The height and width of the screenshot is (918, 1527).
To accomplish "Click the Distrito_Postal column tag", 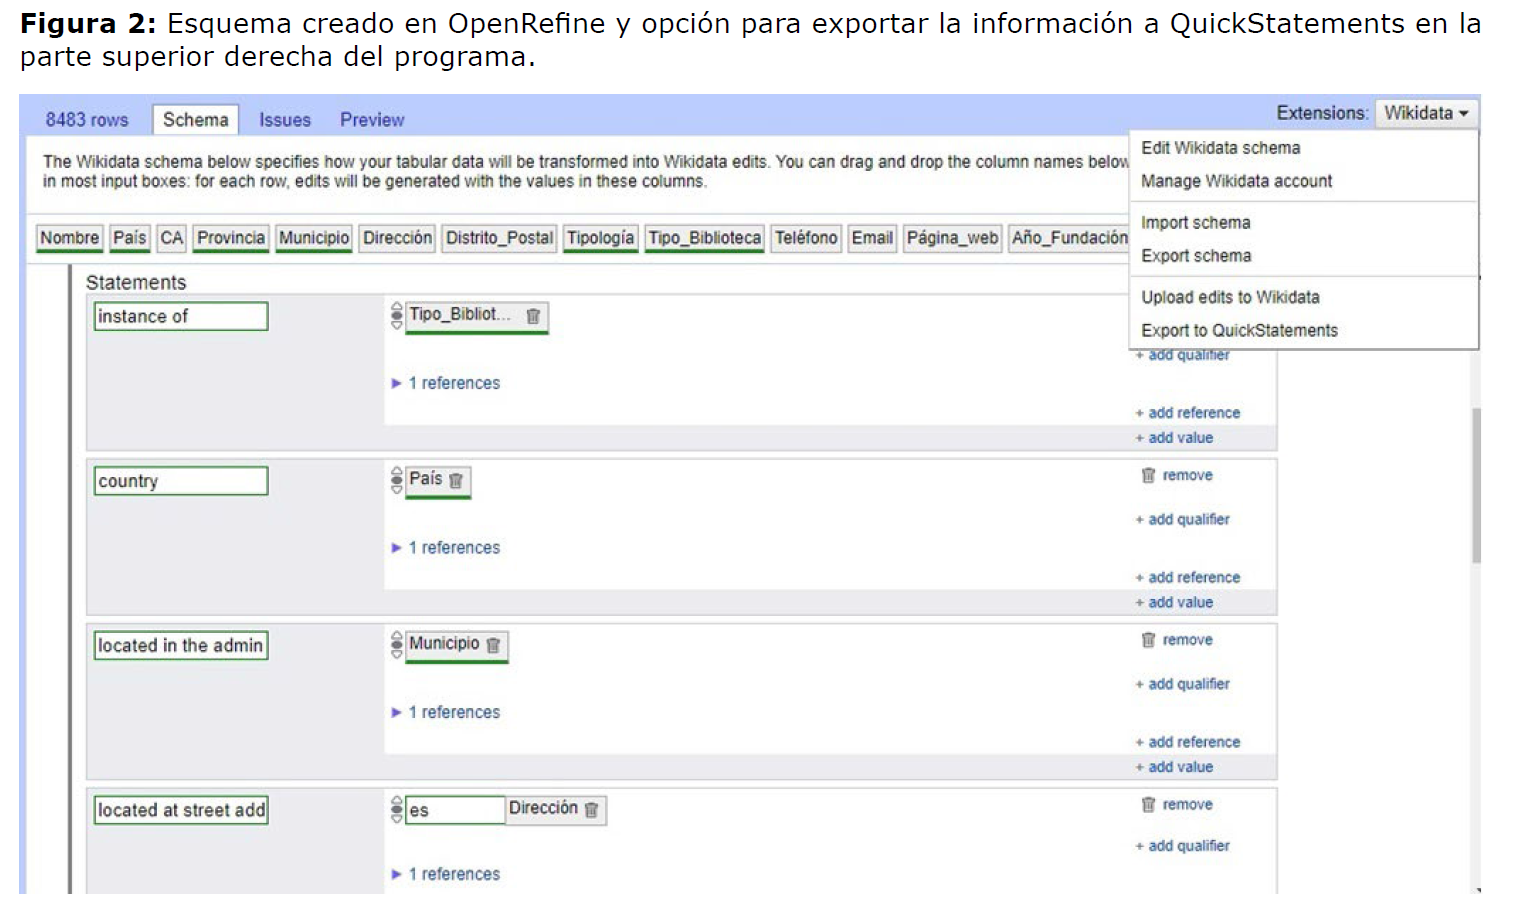I will [x=499, y=238].
